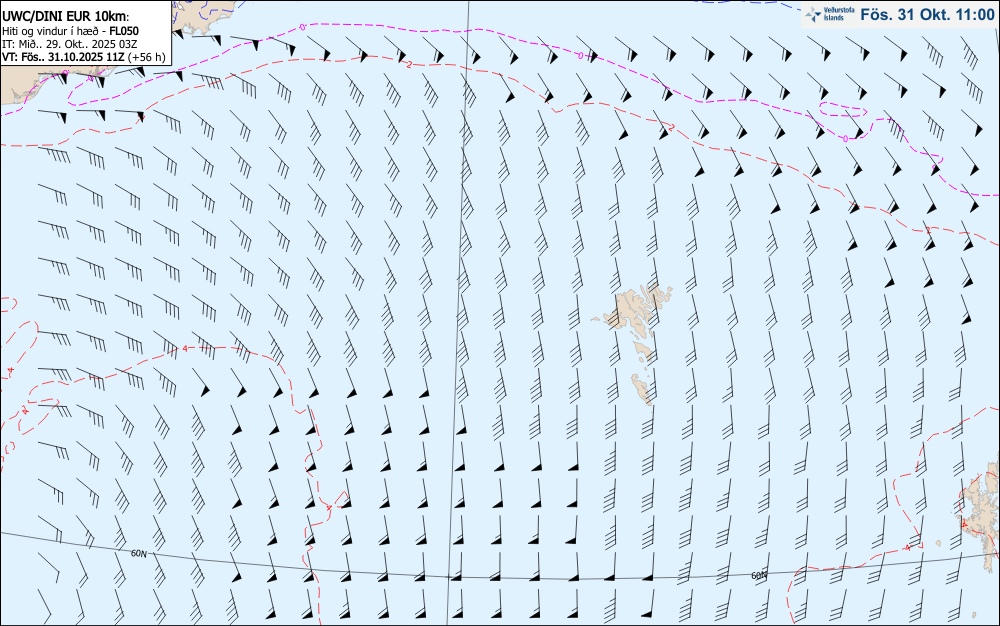Click the southernmost Faroe island (Suðuroy)
The image size is (1000, 626).
tap(642, 389)
